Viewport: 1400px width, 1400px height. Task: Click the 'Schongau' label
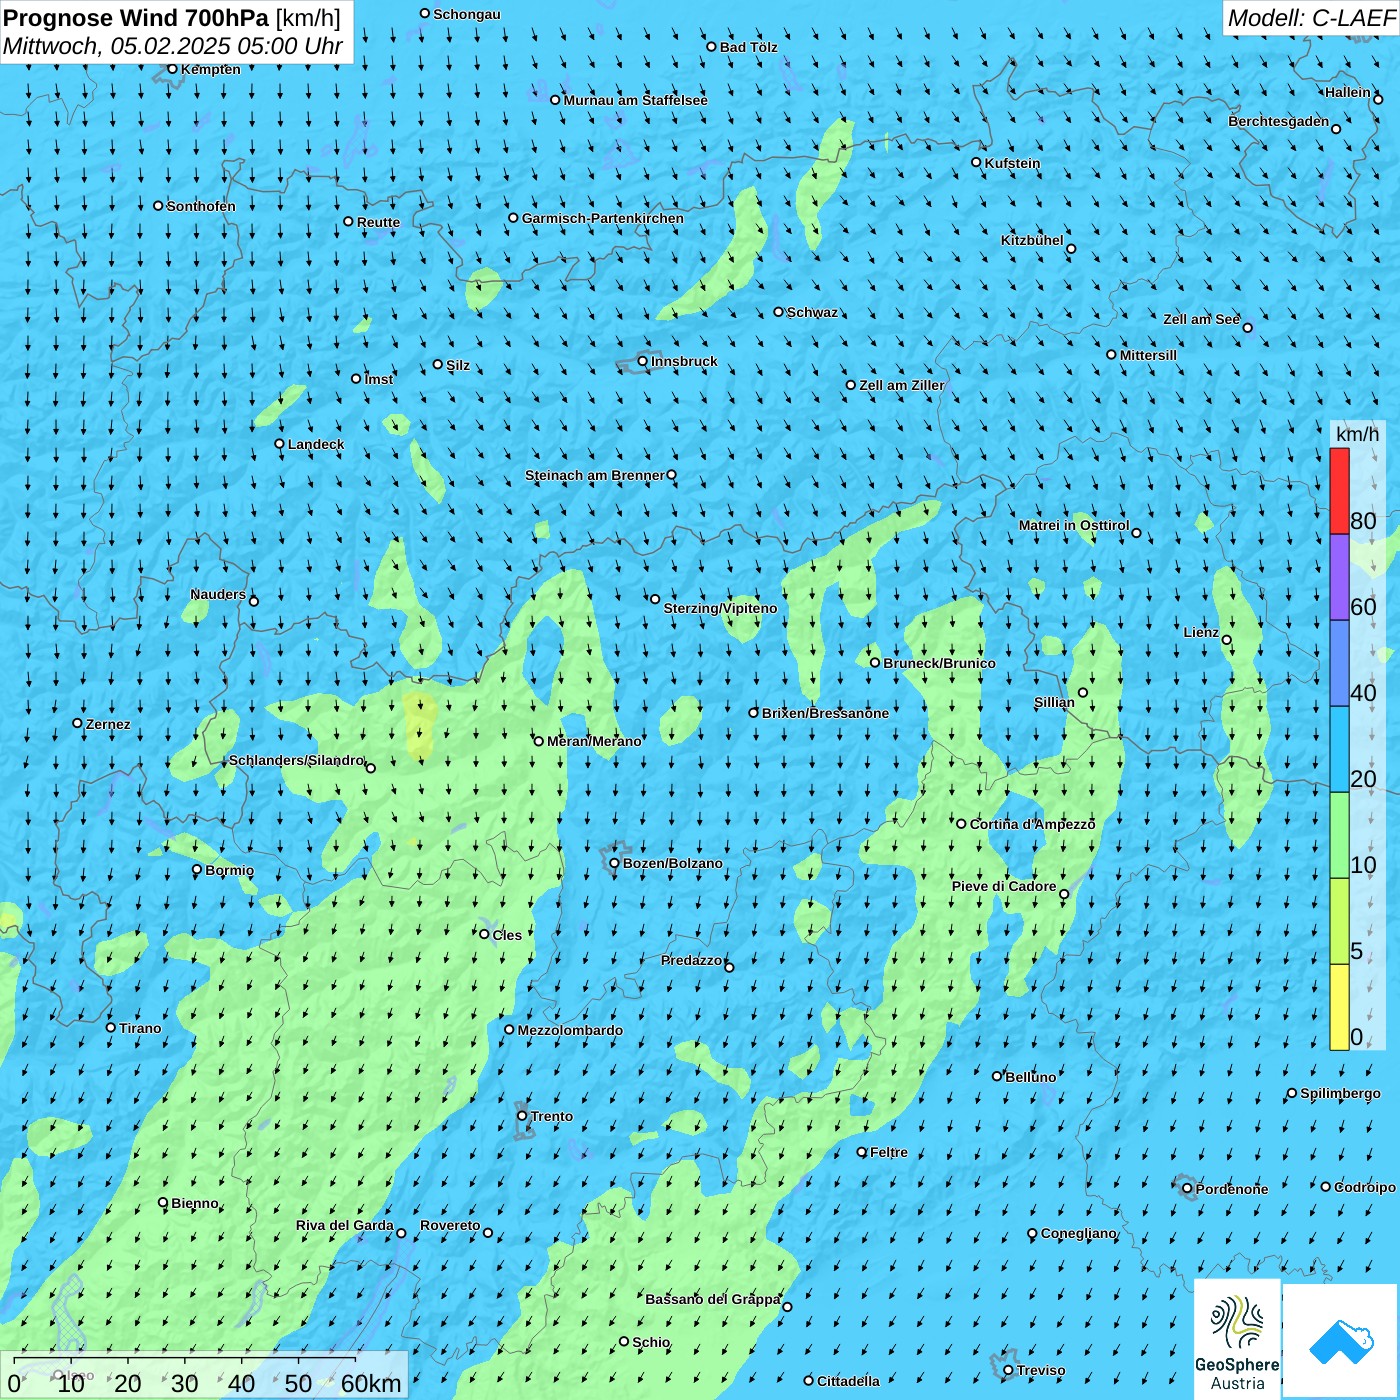466,14
